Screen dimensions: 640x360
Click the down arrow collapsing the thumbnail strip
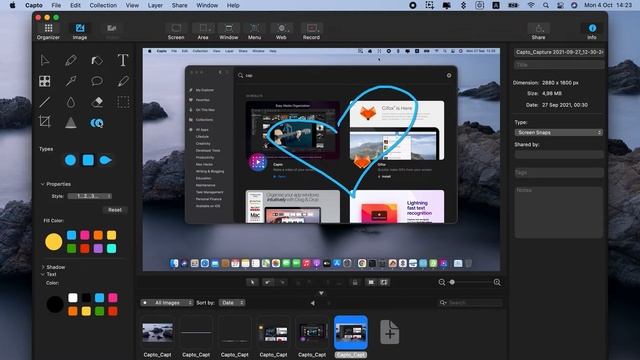point(321,293)
